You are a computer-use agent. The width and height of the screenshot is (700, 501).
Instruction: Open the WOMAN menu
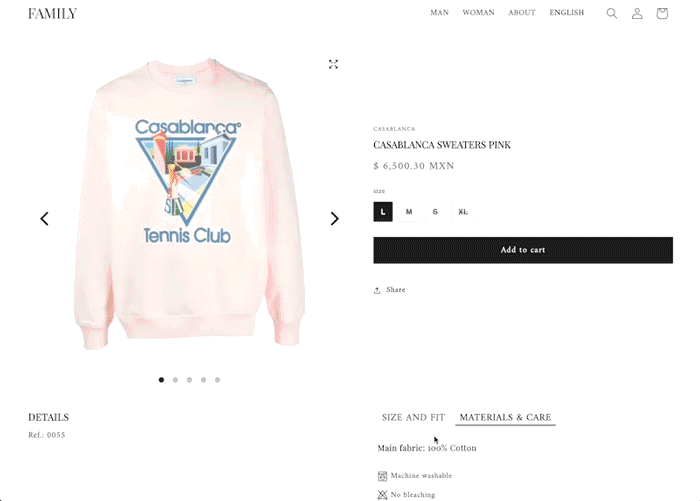[478, 13]
